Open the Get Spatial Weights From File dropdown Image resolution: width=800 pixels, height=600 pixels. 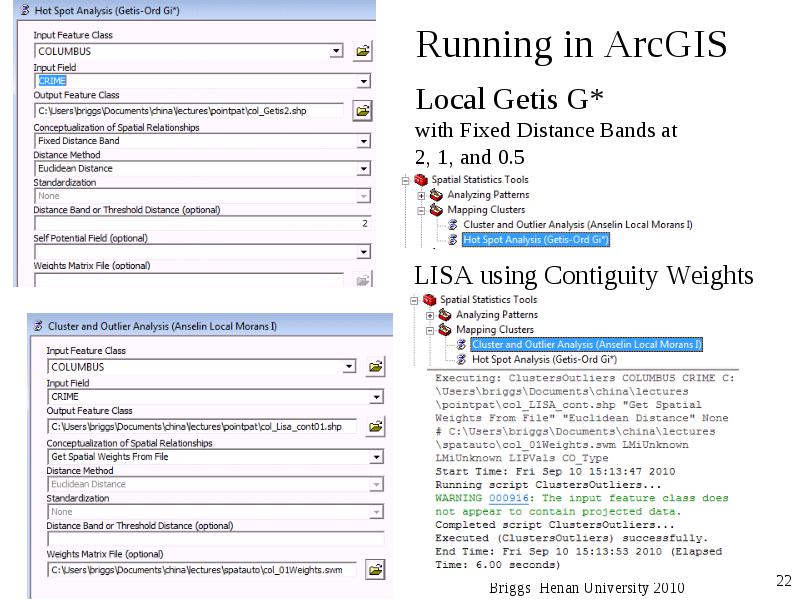click(377, 457)
